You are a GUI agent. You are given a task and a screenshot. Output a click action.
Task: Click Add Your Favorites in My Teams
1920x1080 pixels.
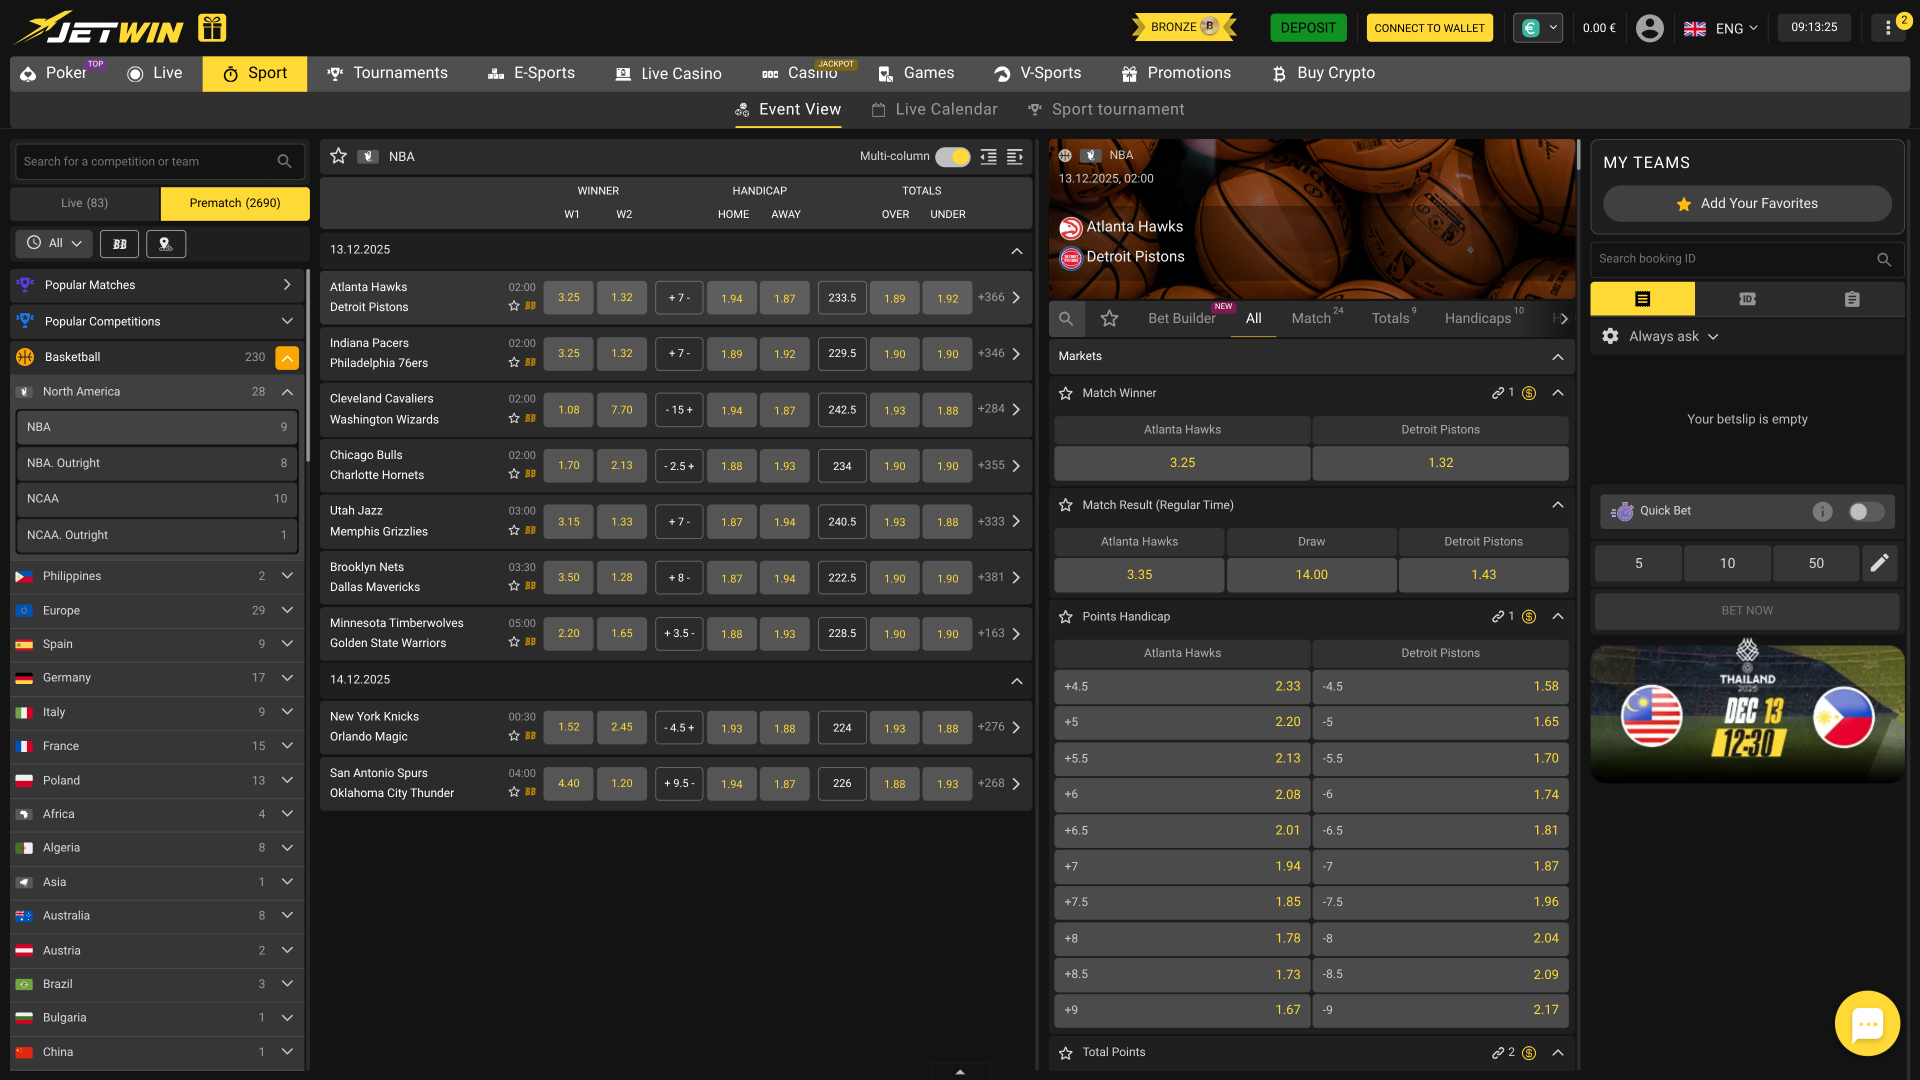1746,203
